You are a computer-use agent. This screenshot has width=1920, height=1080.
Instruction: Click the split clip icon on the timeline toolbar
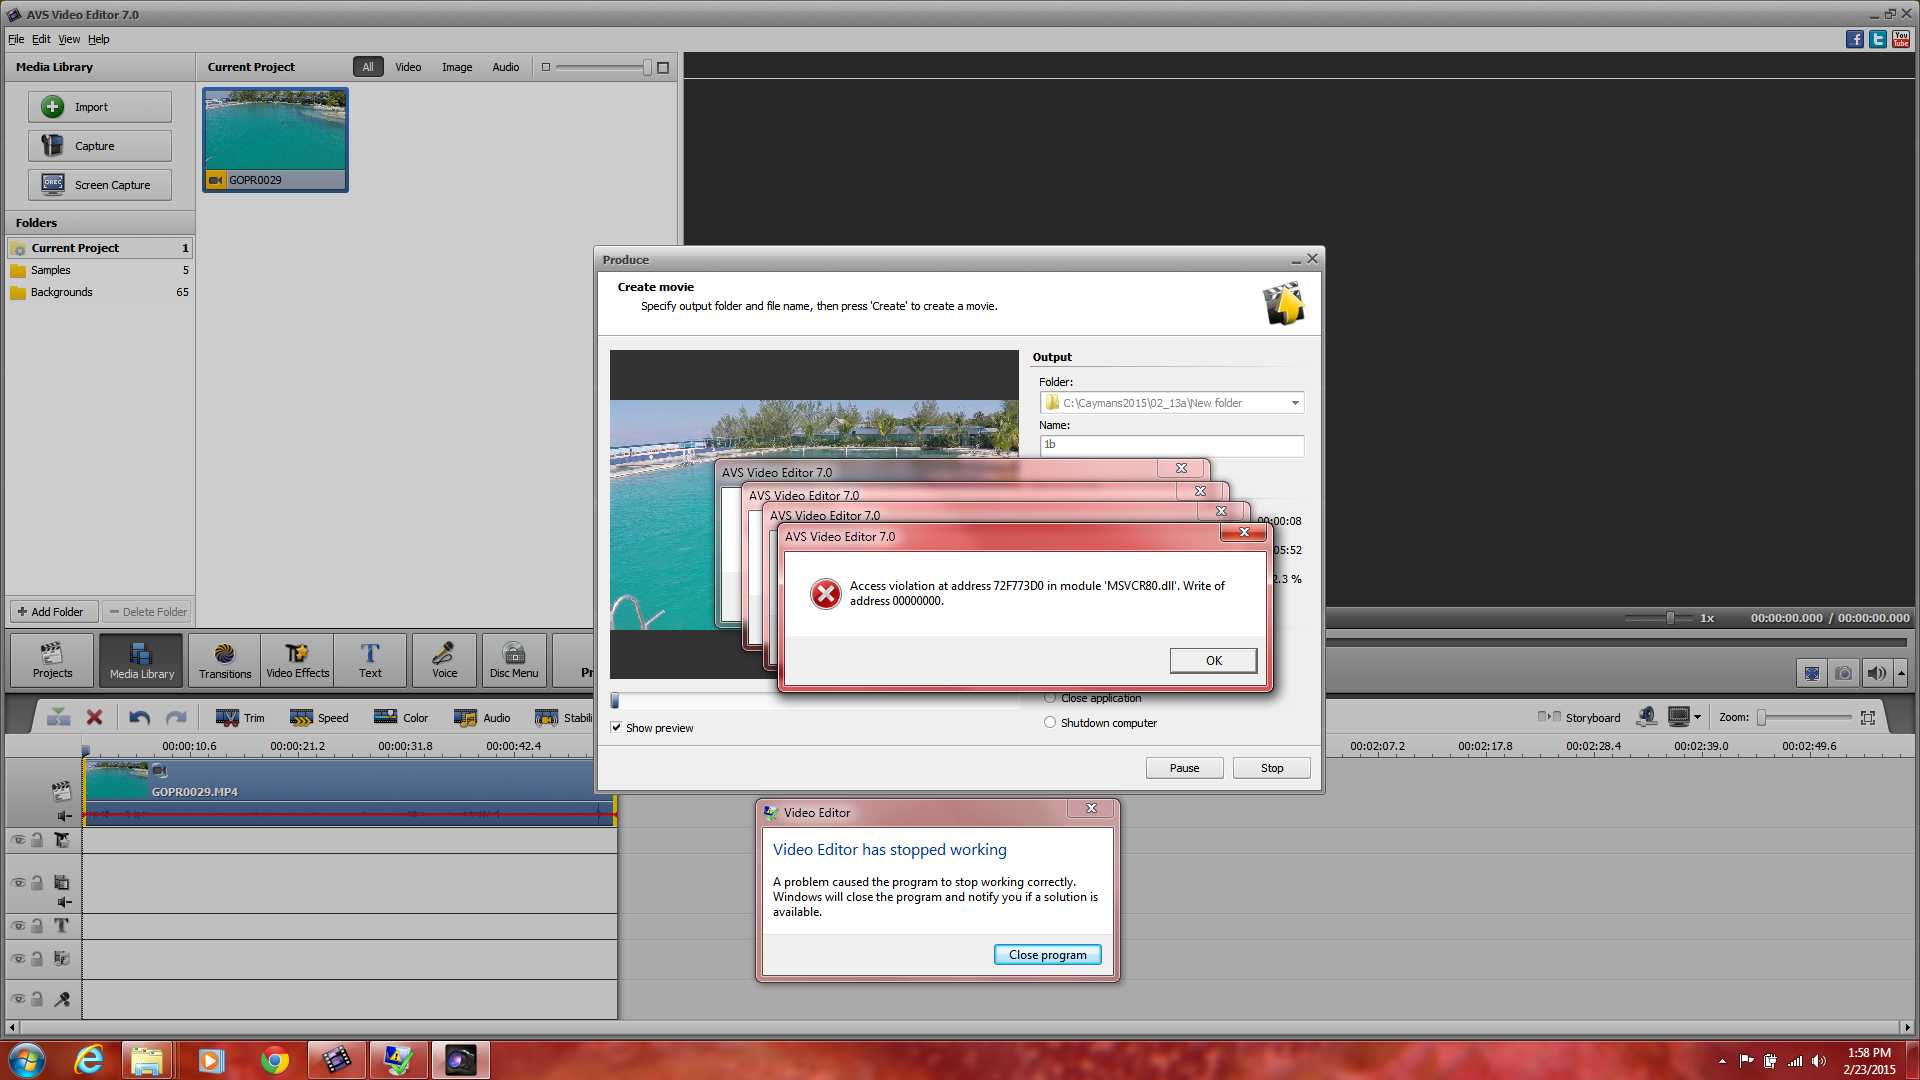coord(59,717)
